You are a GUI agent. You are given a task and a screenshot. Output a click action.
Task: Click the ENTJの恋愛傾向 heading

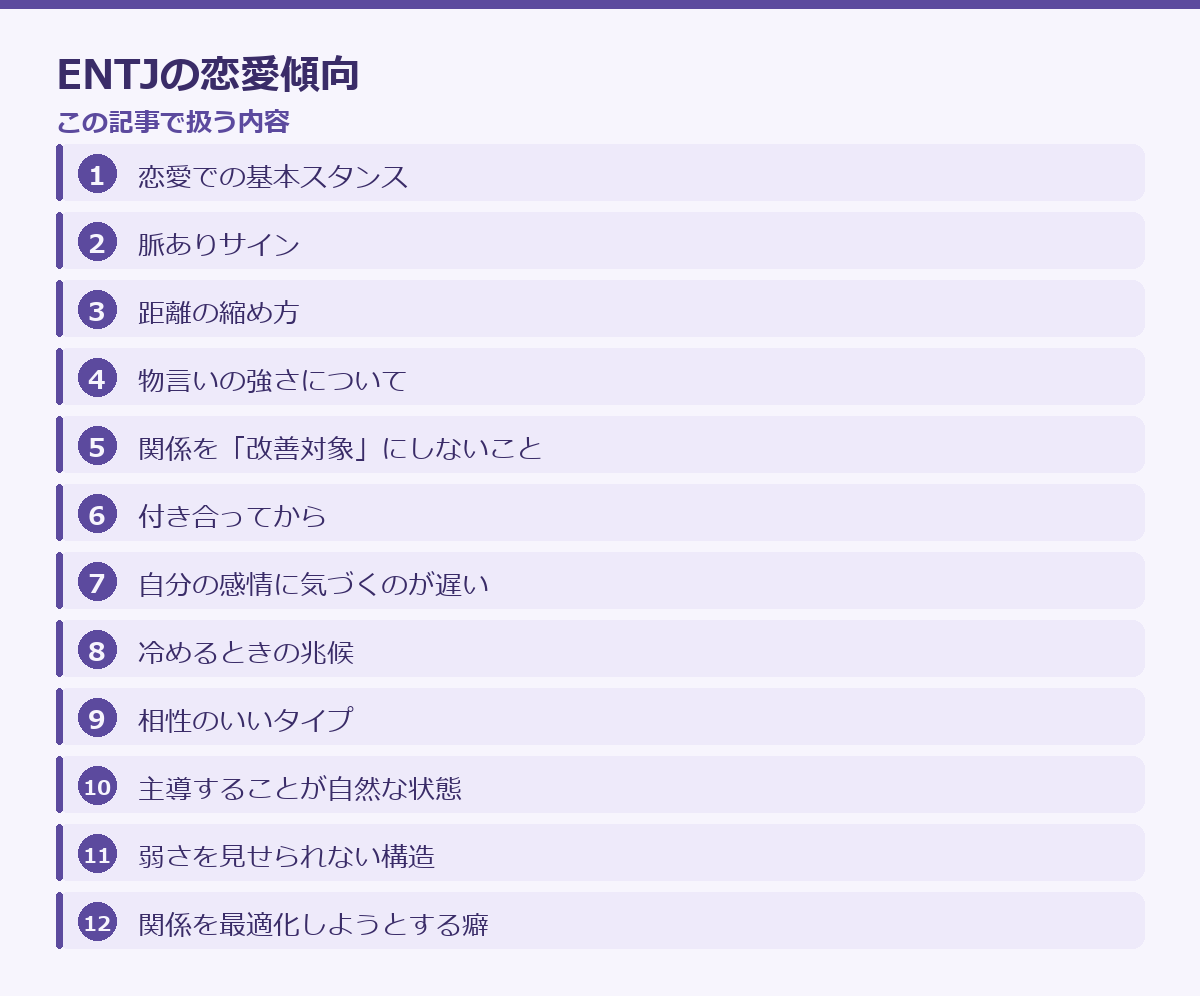point(208,74)
